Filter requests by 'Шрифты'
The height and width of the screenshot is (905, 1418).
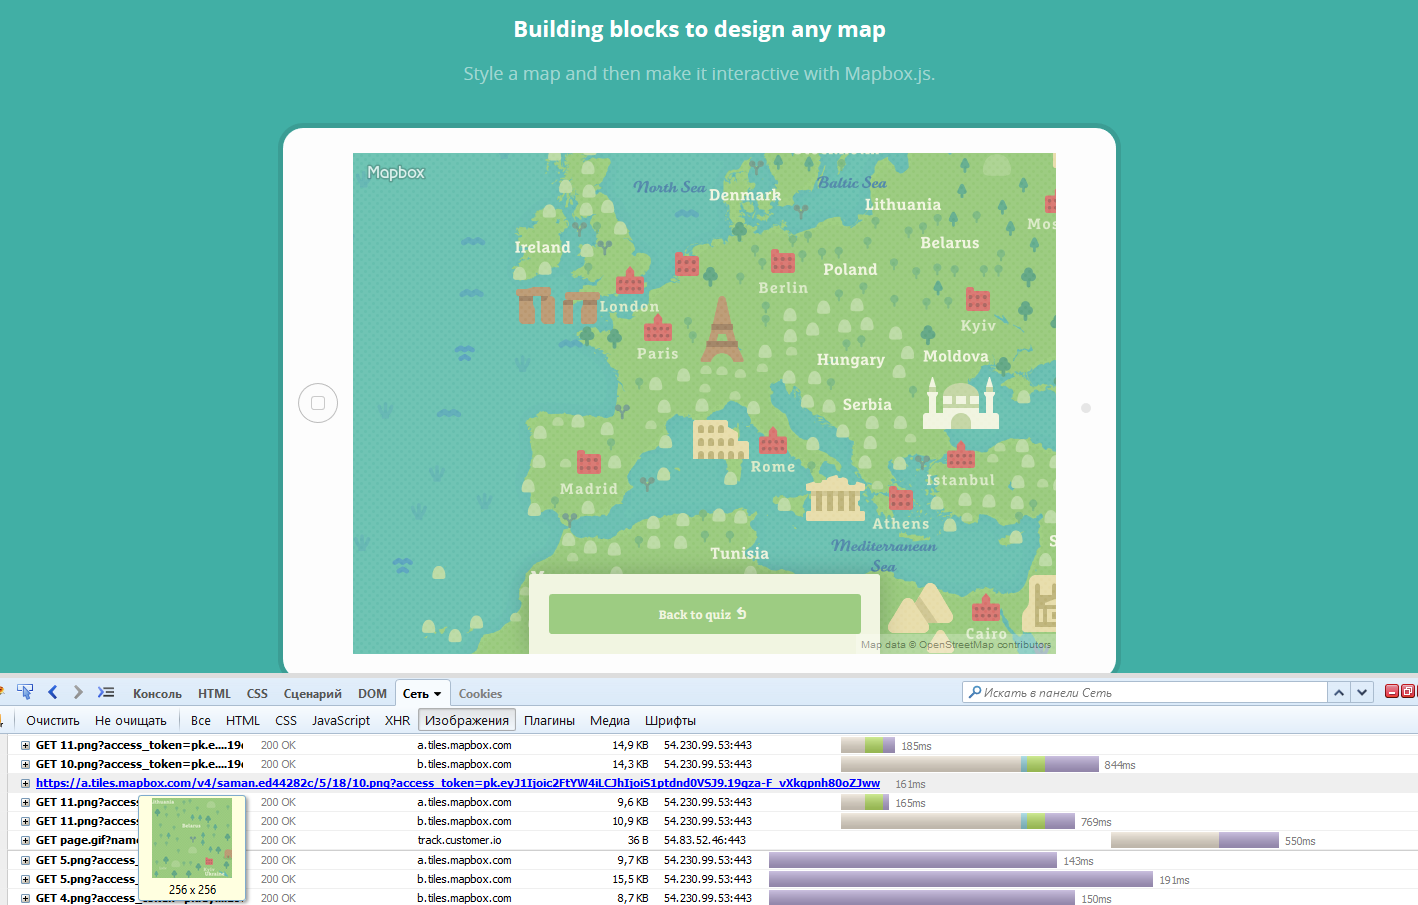tap(671, 720)
